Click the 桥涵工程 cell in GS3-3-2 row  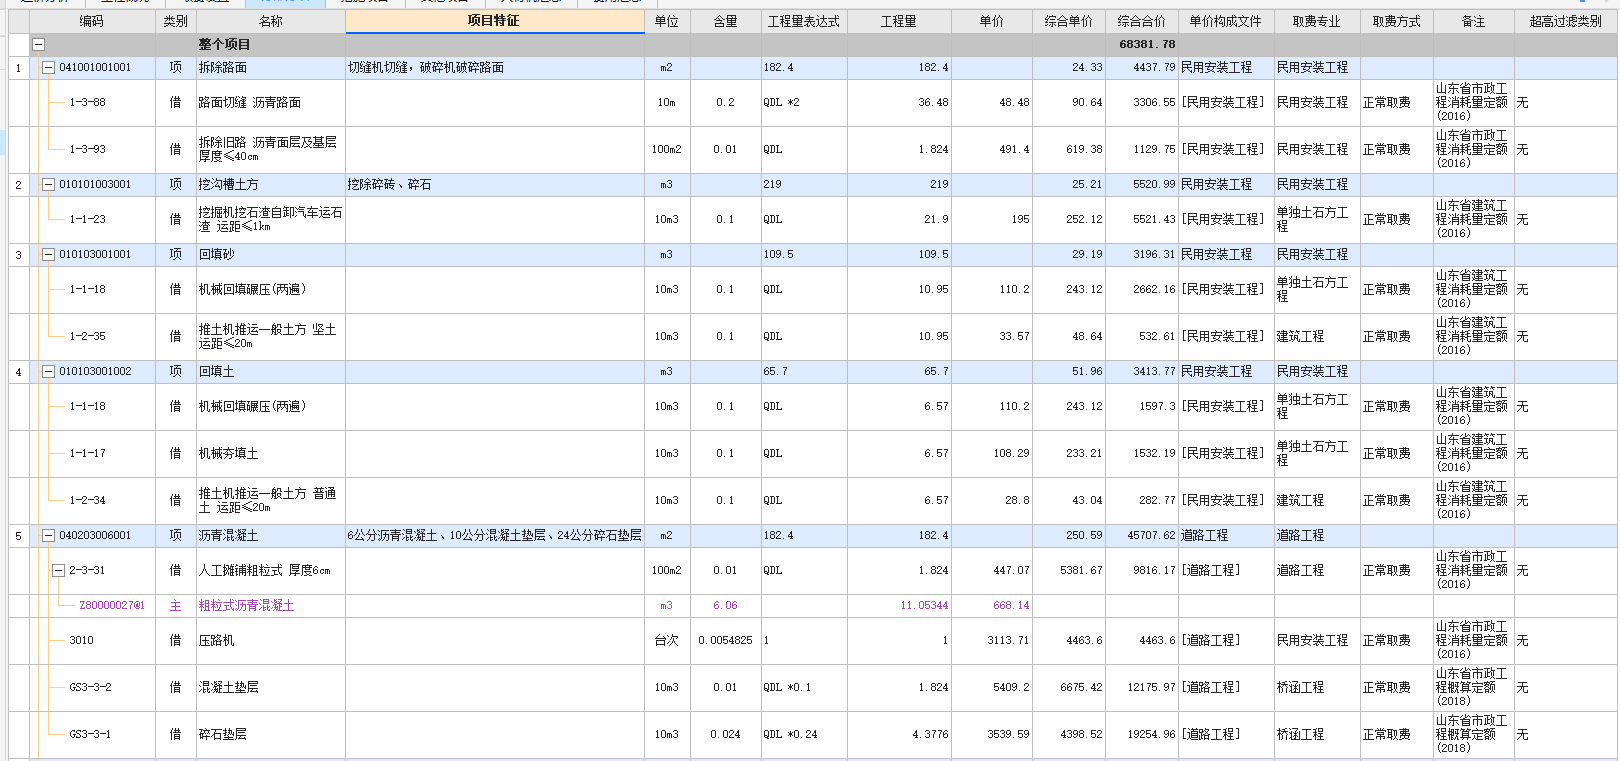1317,687
